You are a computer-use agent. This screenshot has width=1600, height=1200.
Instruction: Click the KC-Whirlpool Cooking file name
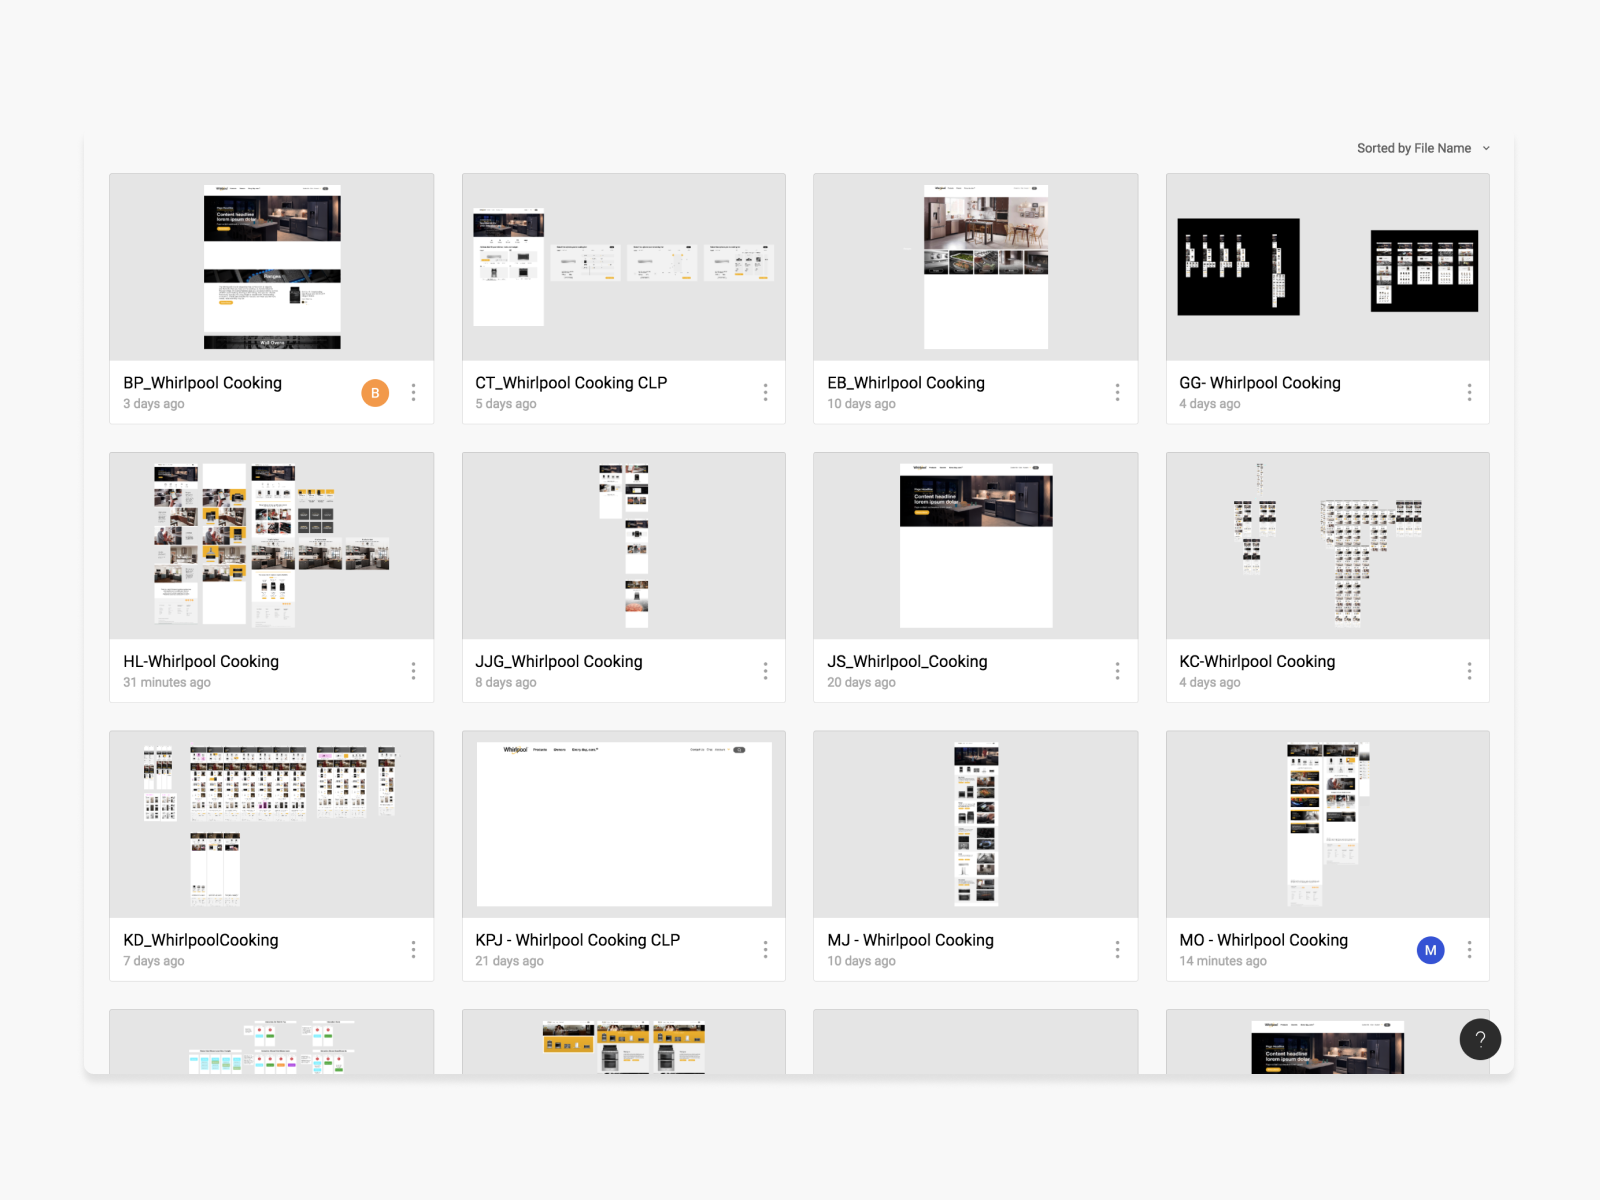click(1257, 662)
